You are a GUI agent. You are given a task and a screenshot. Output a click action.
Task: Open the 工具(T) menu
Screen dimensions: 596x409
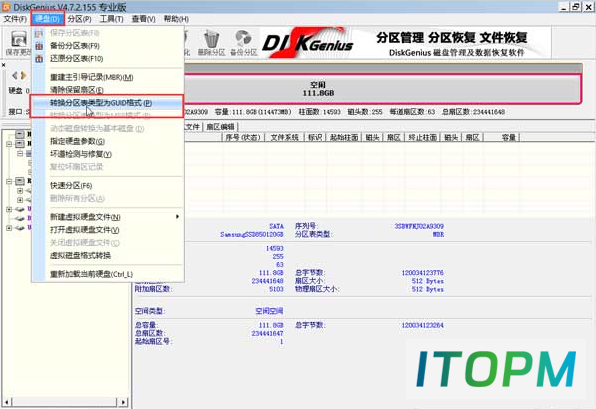point(111,19)
